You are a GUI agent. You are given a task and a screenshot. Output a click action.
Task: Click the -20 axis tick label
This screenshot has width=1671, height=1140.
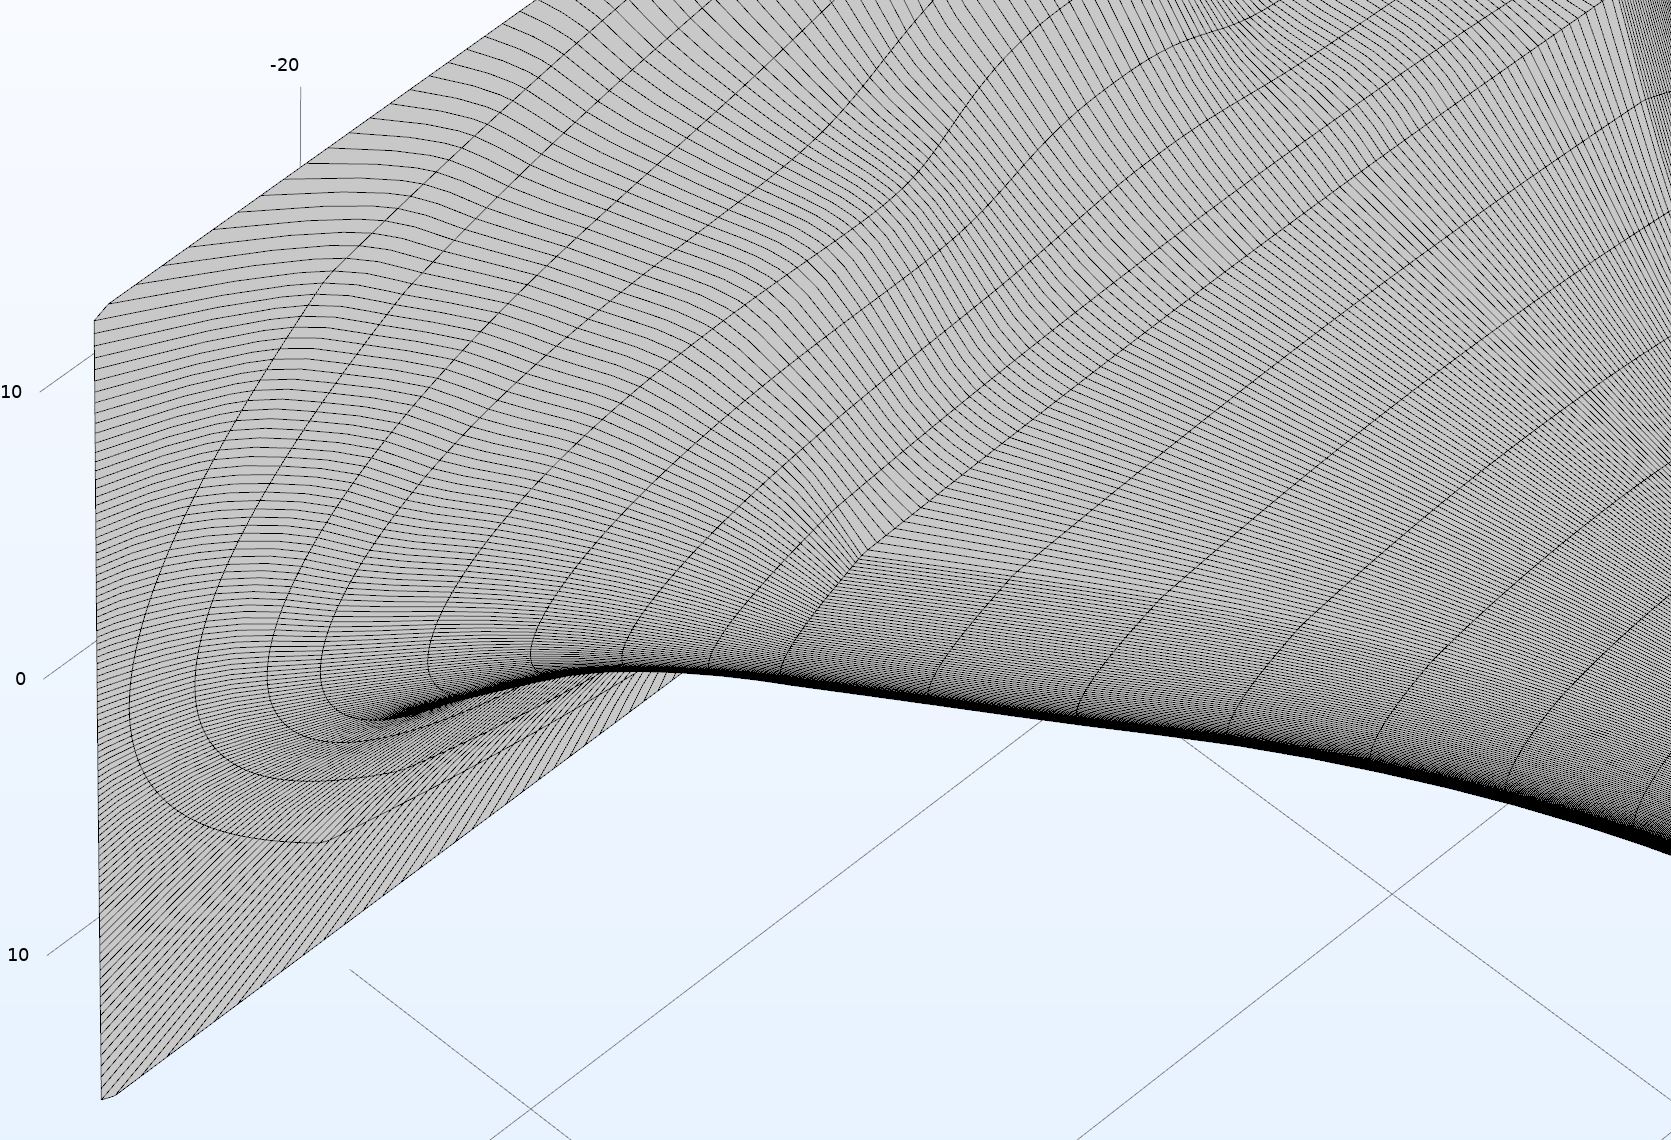(x=284, y=65)
